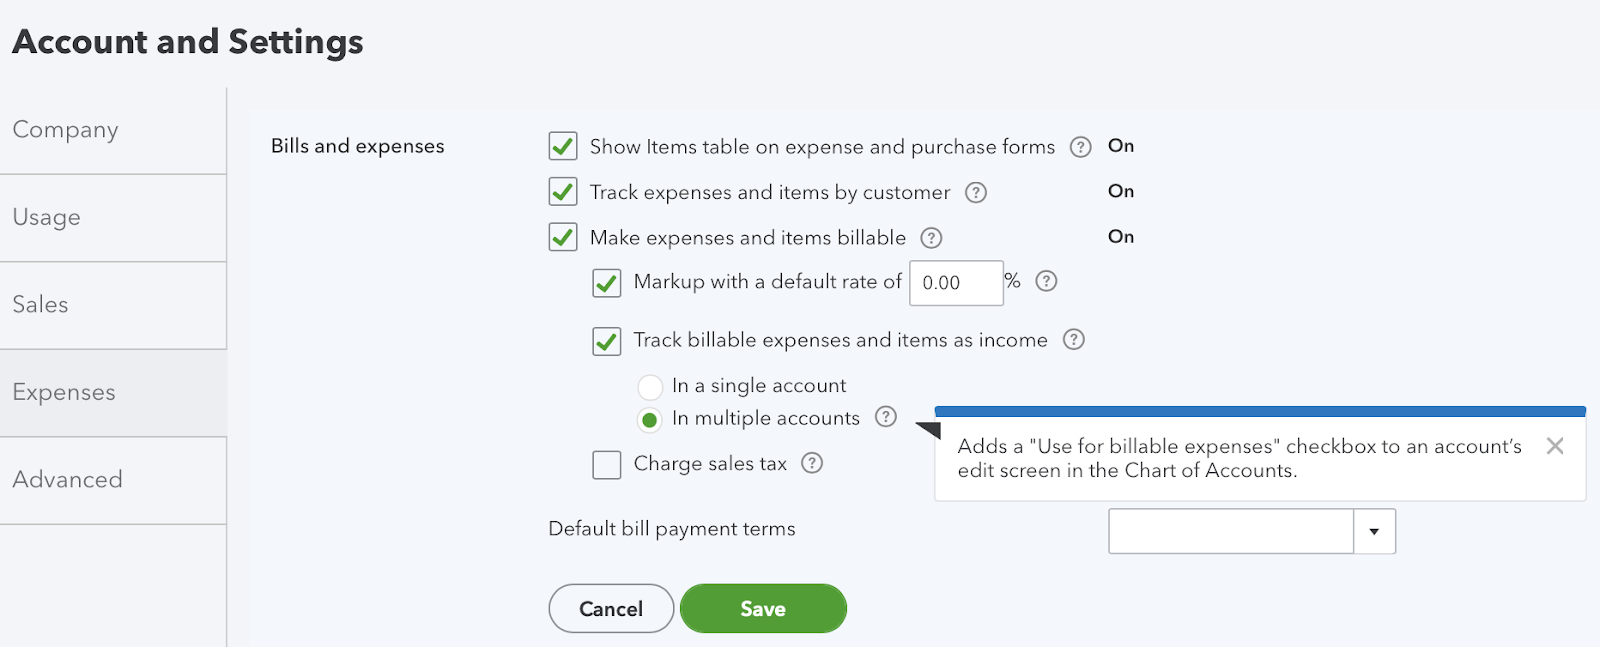
Task: Cancel the settings changes
Action: [x=611, y=608]
